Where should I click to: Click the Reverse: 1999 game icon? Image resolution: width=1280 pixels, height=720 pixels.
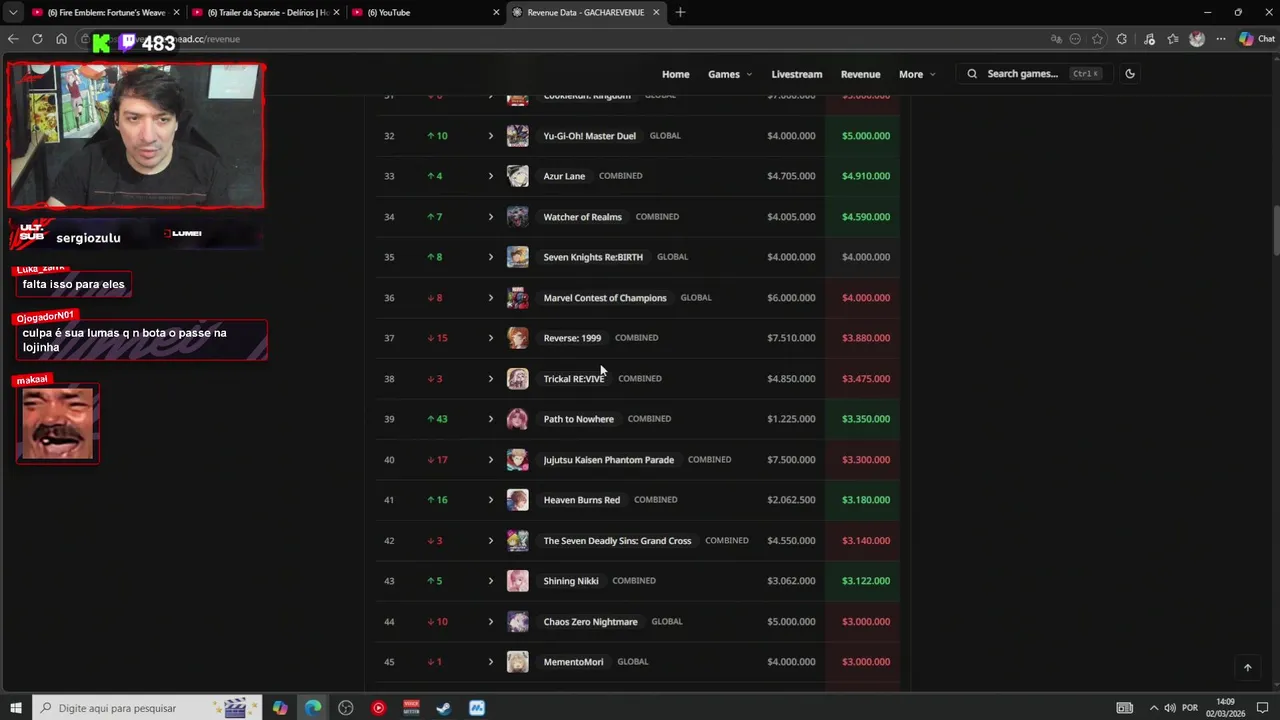point(517,338)
